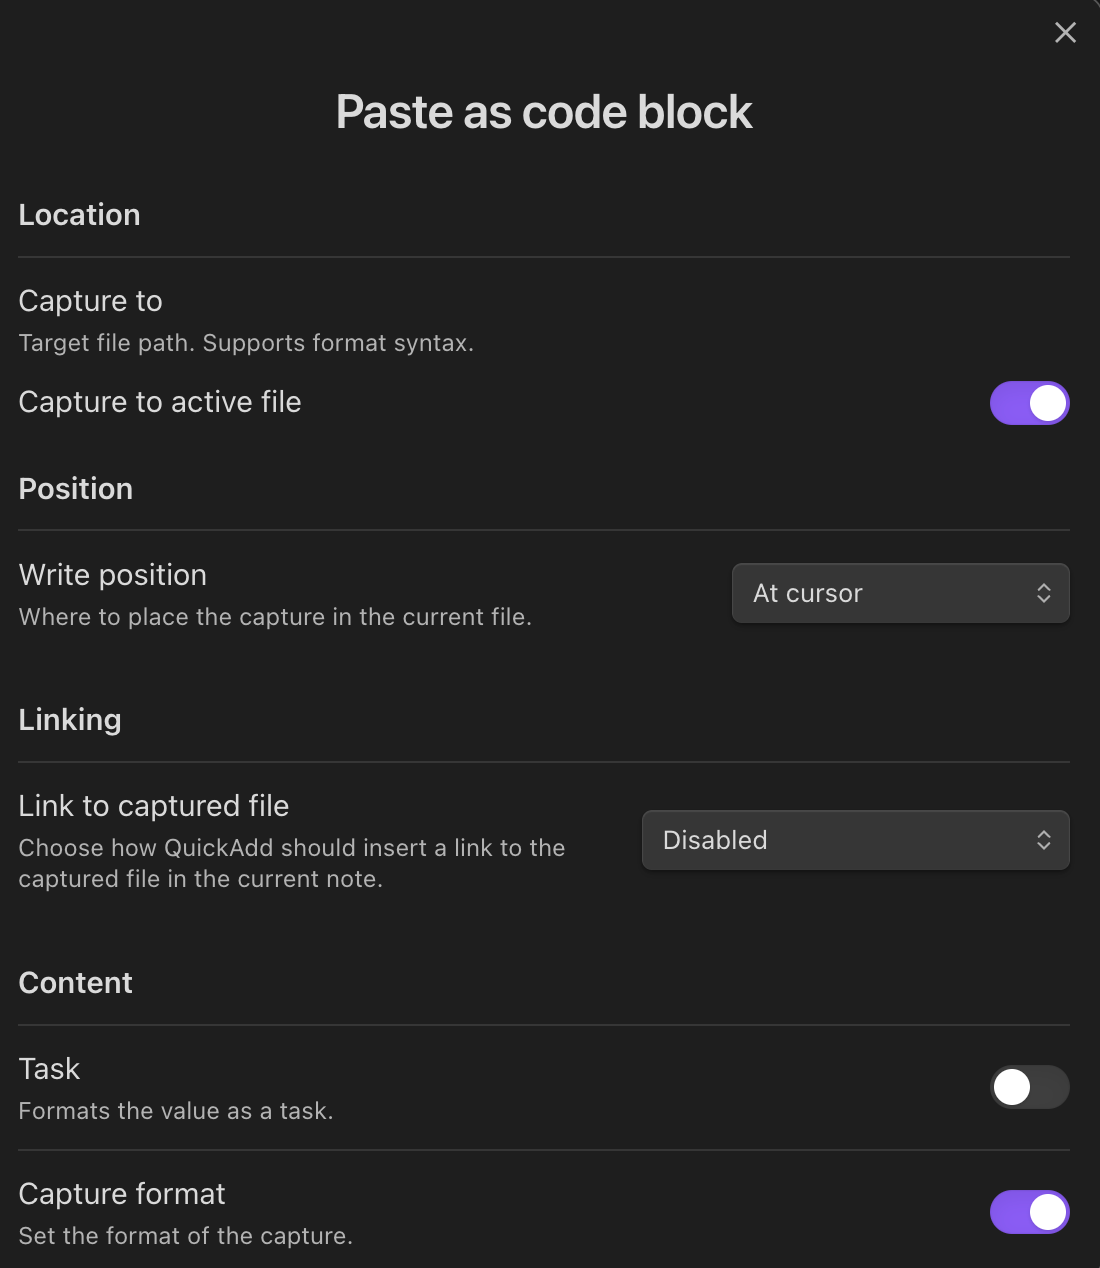The height and width of the screenshot is (1268, 1100).
Task: Close the Paste as code block dialog
Action: tap(1065, 33)
